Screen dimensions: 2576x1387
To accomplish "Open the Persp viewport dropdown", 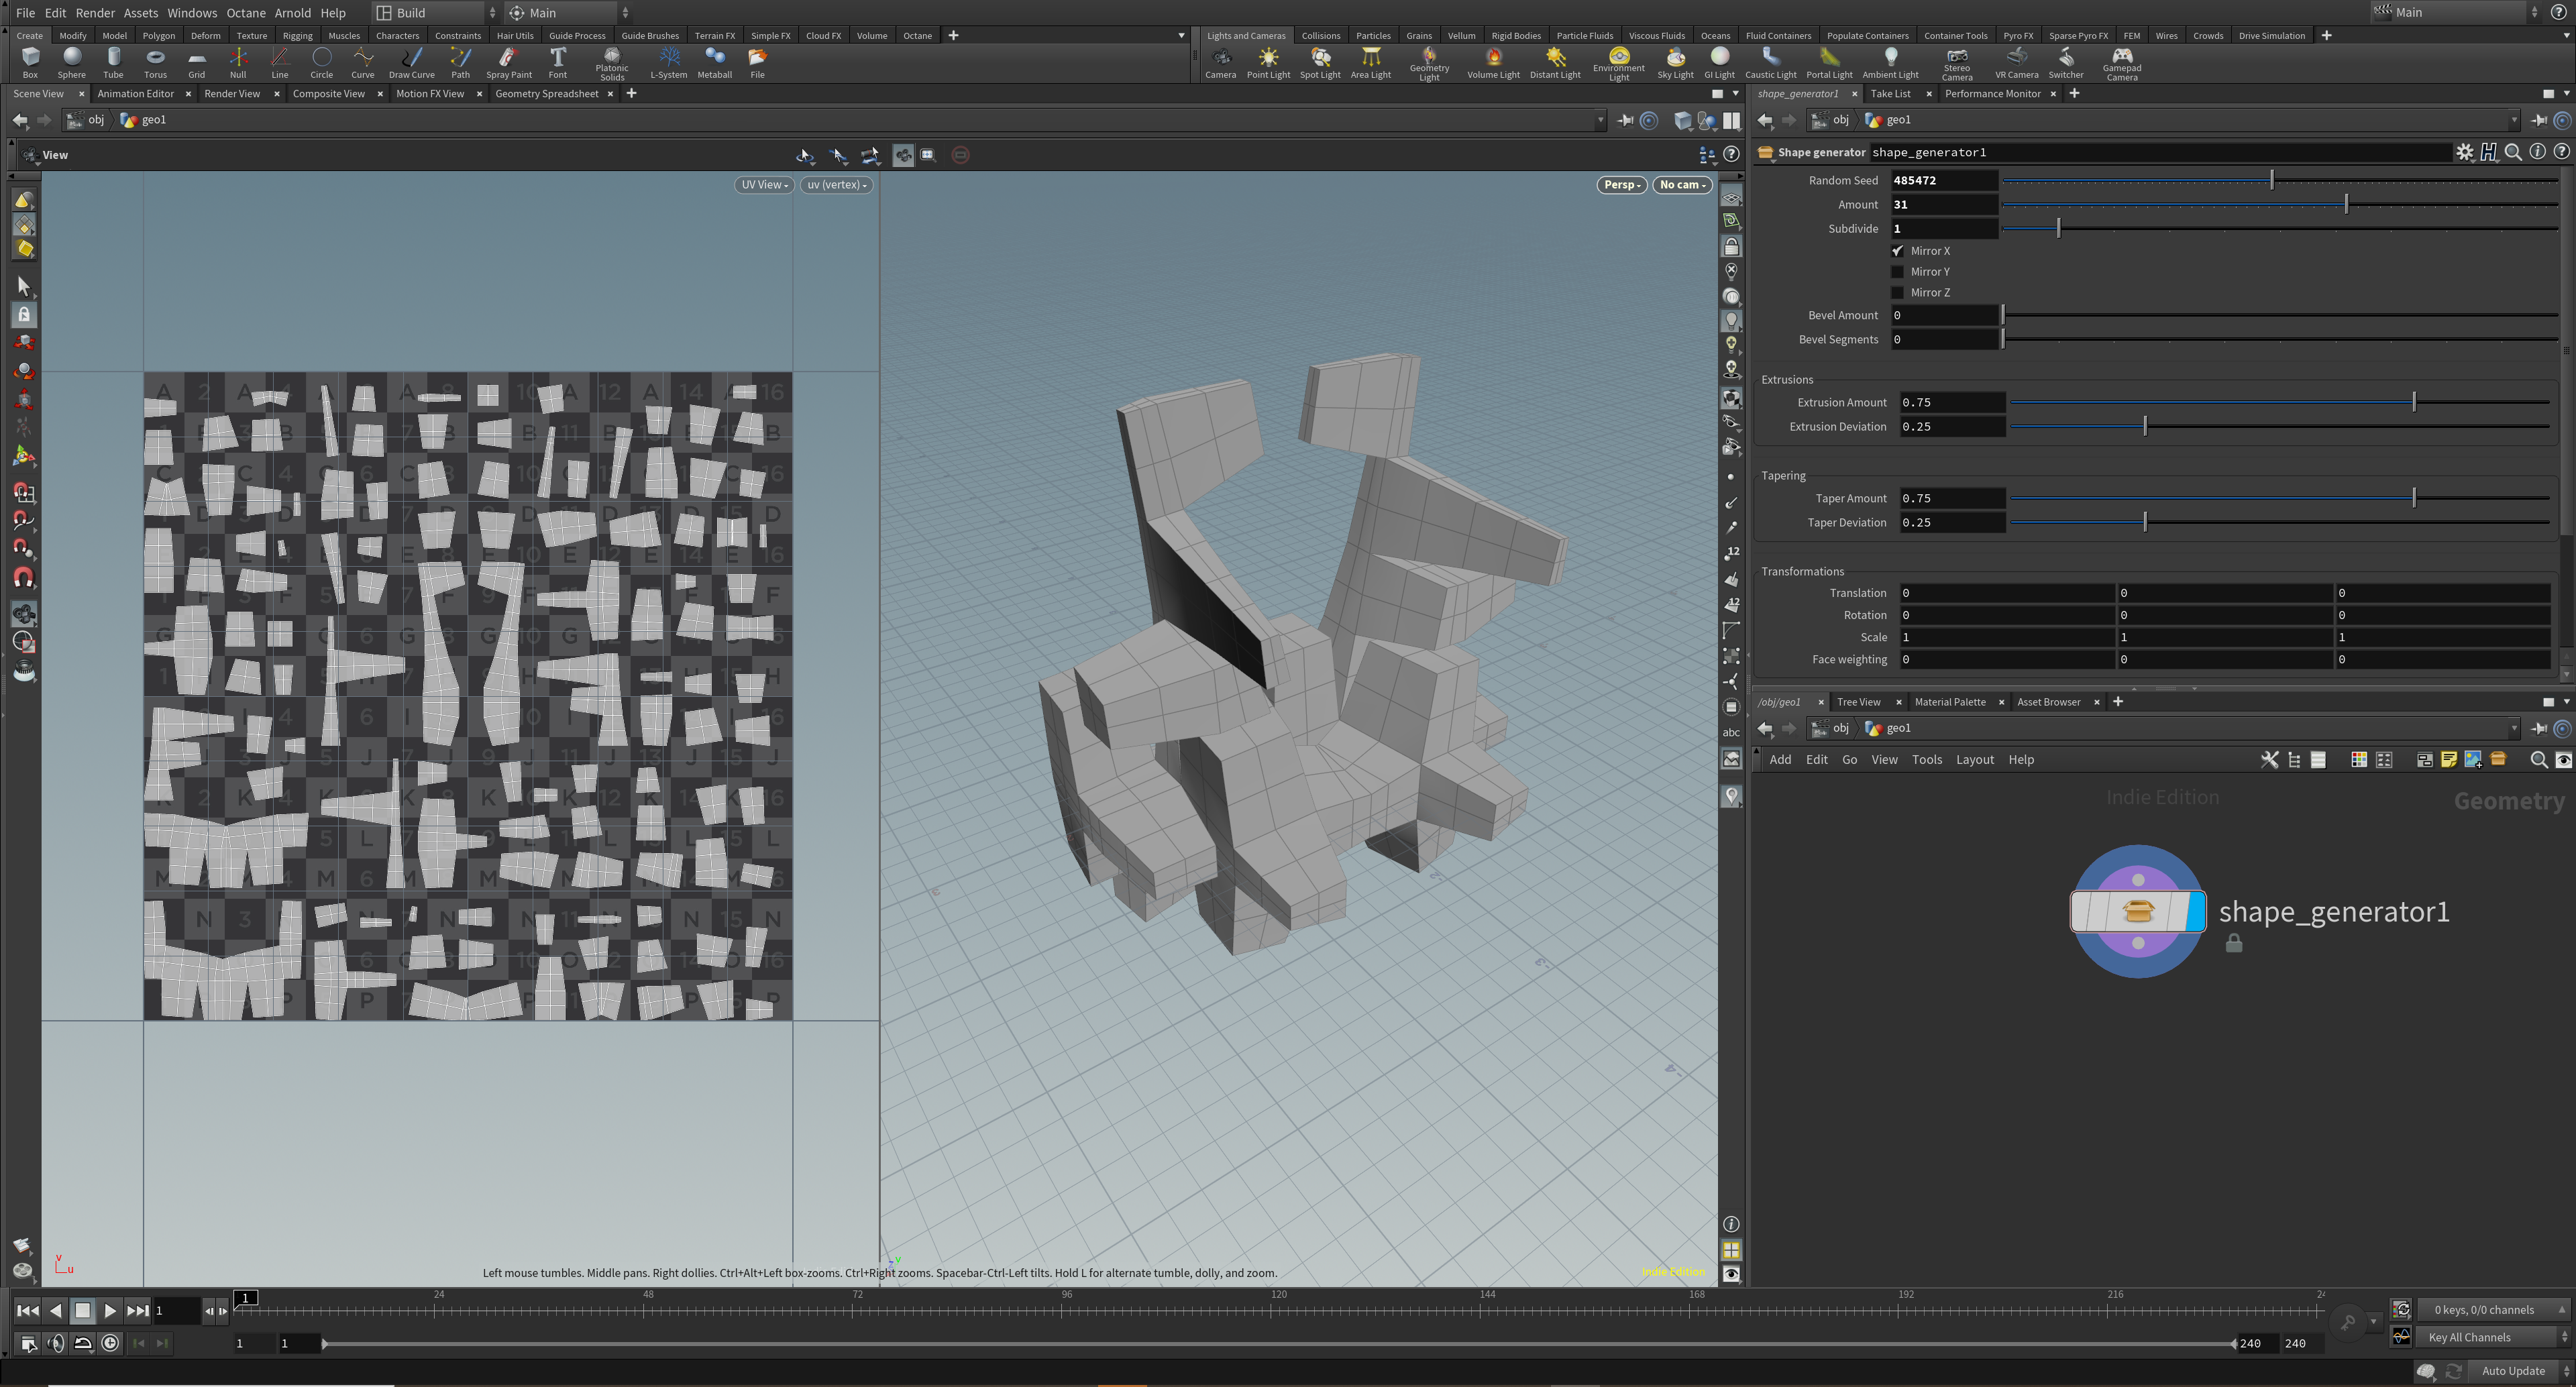I will [x=1621, y=185].
